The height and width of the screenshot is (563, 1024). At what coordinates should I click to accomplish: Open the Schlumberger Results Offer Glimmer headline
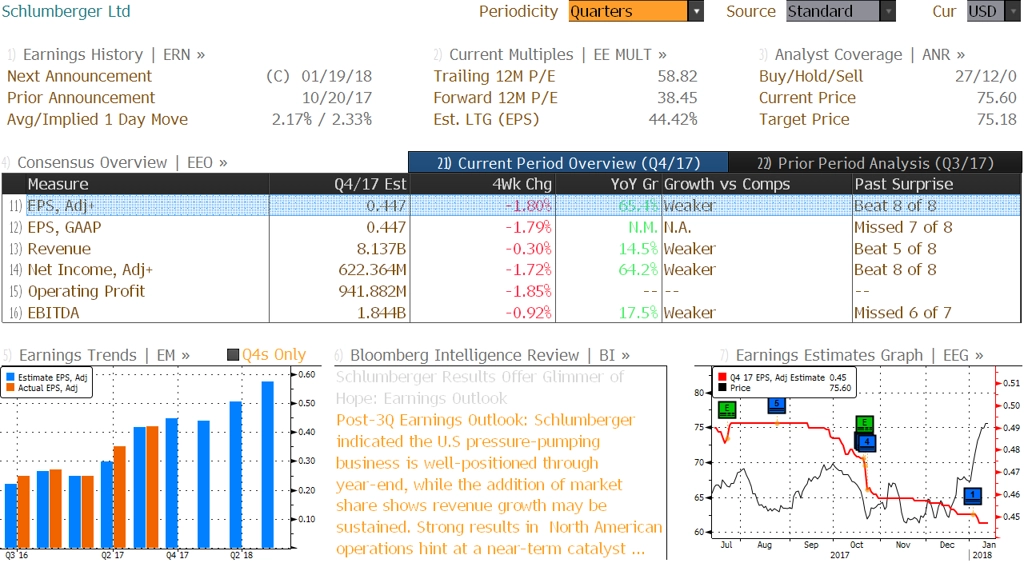[480, 387]
